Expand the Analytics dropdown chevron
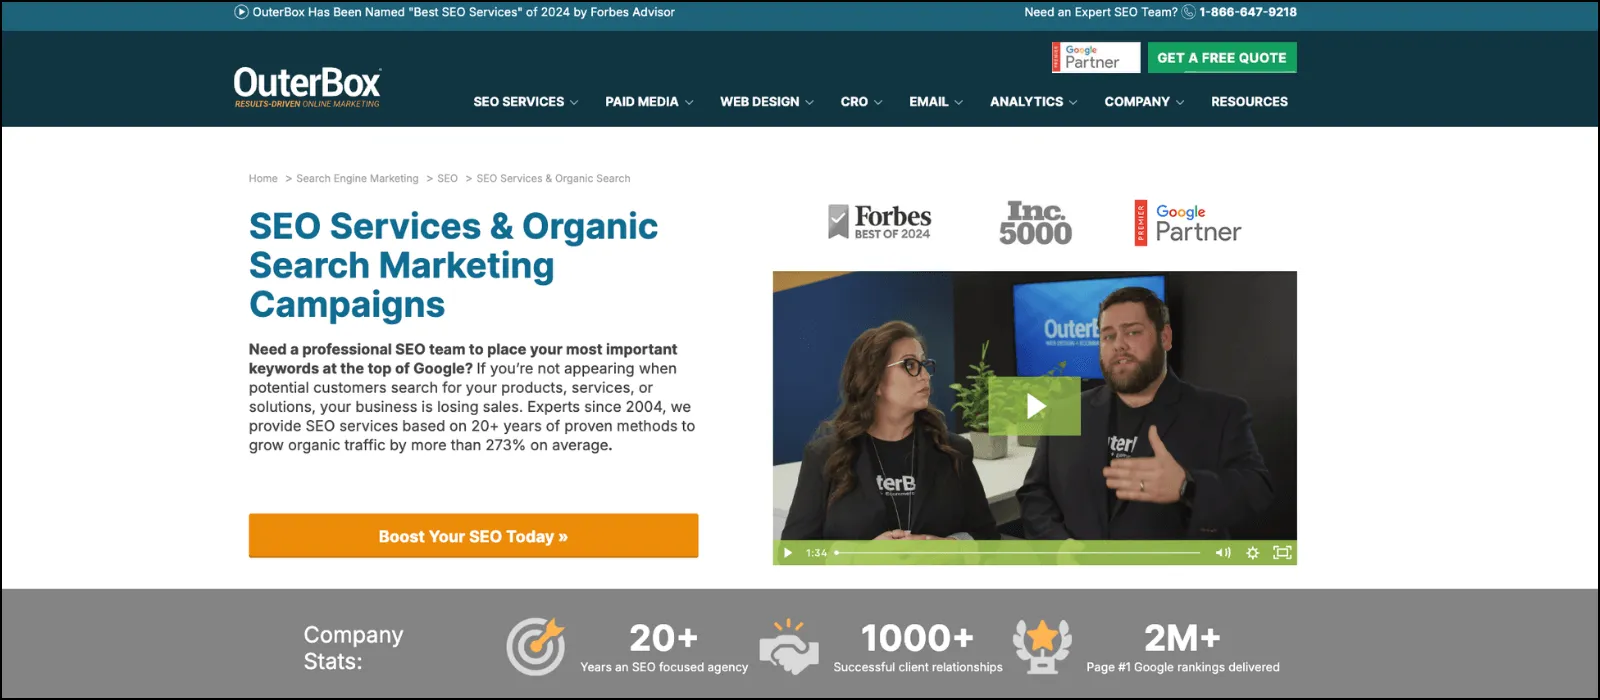The image size is (1600, 700). click(x=1073, y=102)
